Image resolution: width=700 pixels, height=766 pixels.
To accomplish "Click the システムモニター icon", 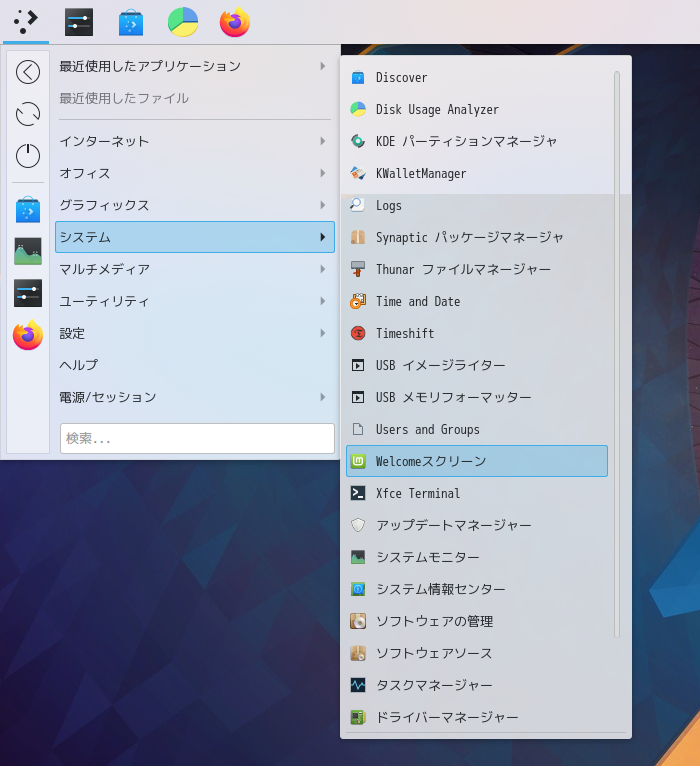I will [358, 557].
